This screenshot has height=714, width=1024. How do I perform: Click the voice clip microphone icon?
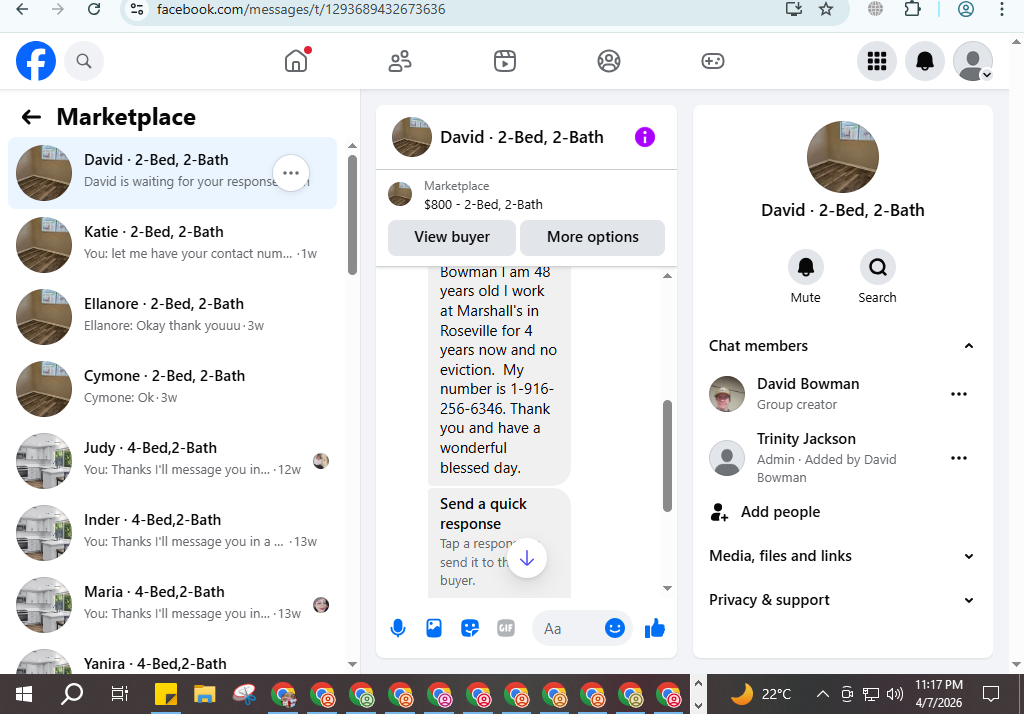click(398, 628)
